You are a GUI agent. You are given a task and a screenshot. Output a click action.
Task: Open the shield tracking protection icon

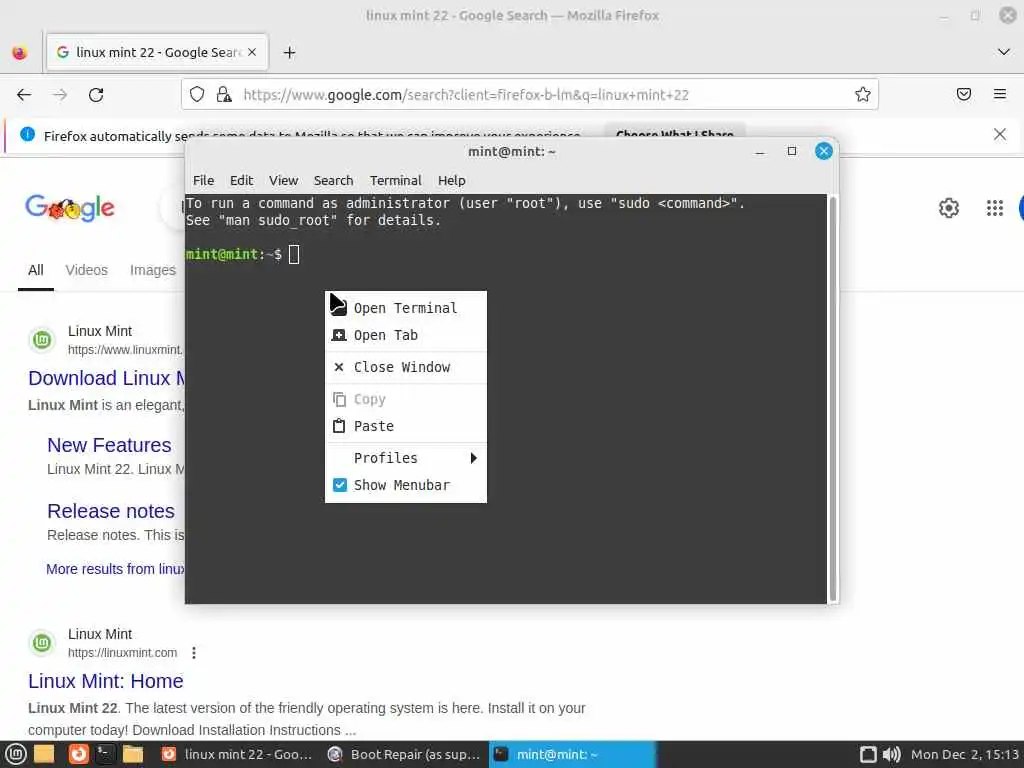[x=197, y=95]
